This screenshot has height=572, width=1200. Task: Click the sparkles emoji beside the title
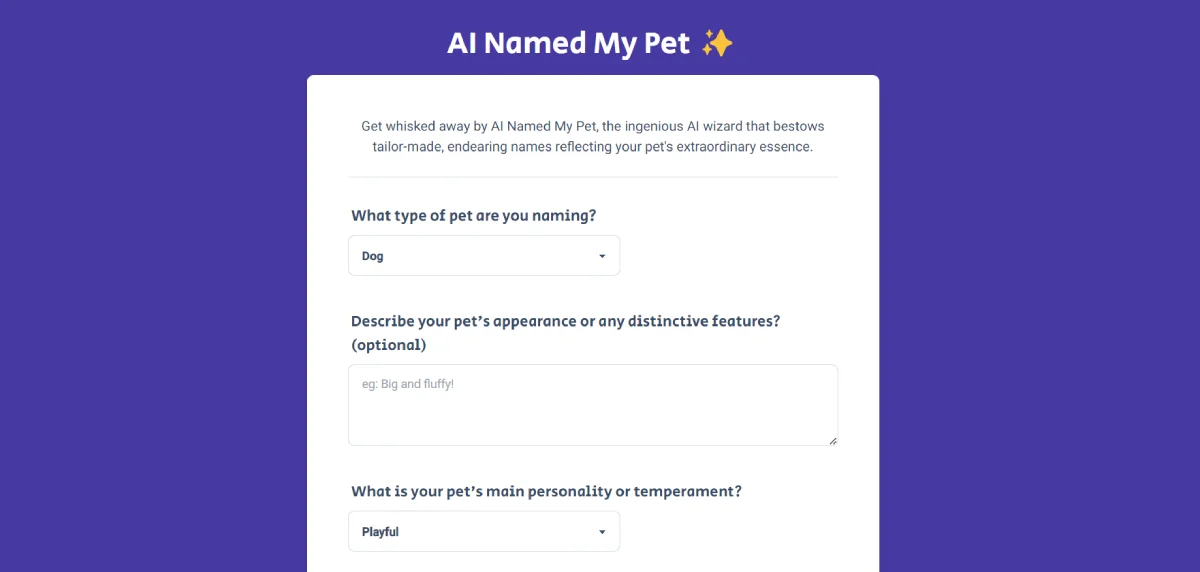(717, 43)
